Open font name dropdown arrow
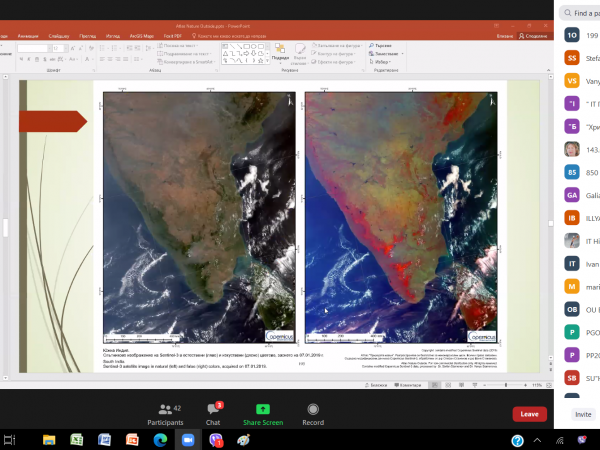 pos(49,48)
